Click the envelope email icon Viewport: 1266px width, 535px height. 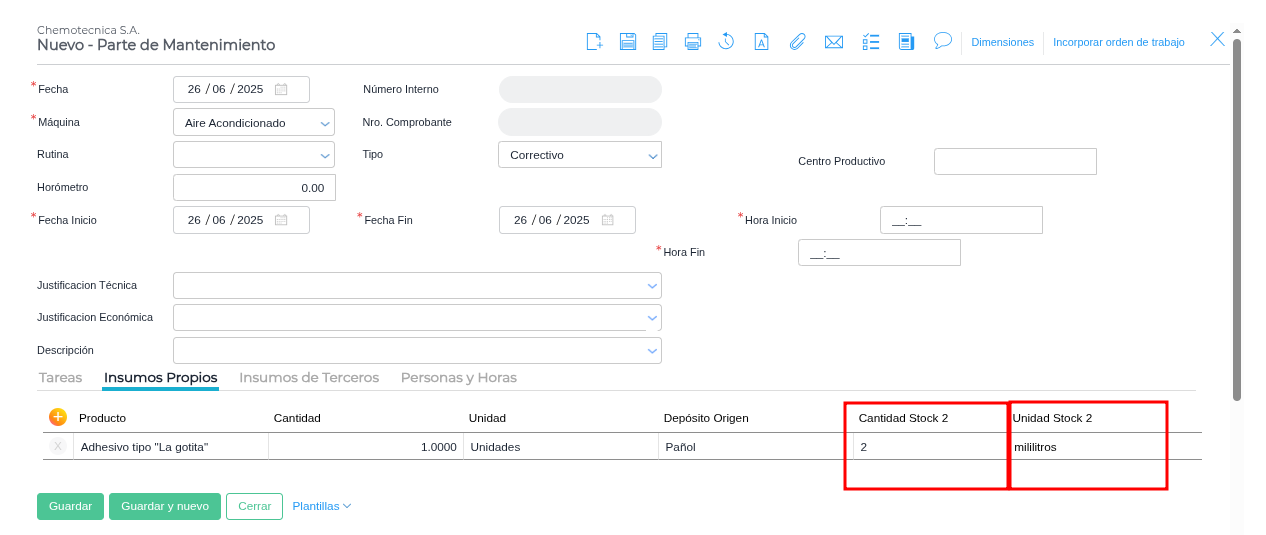coord(833,41)
